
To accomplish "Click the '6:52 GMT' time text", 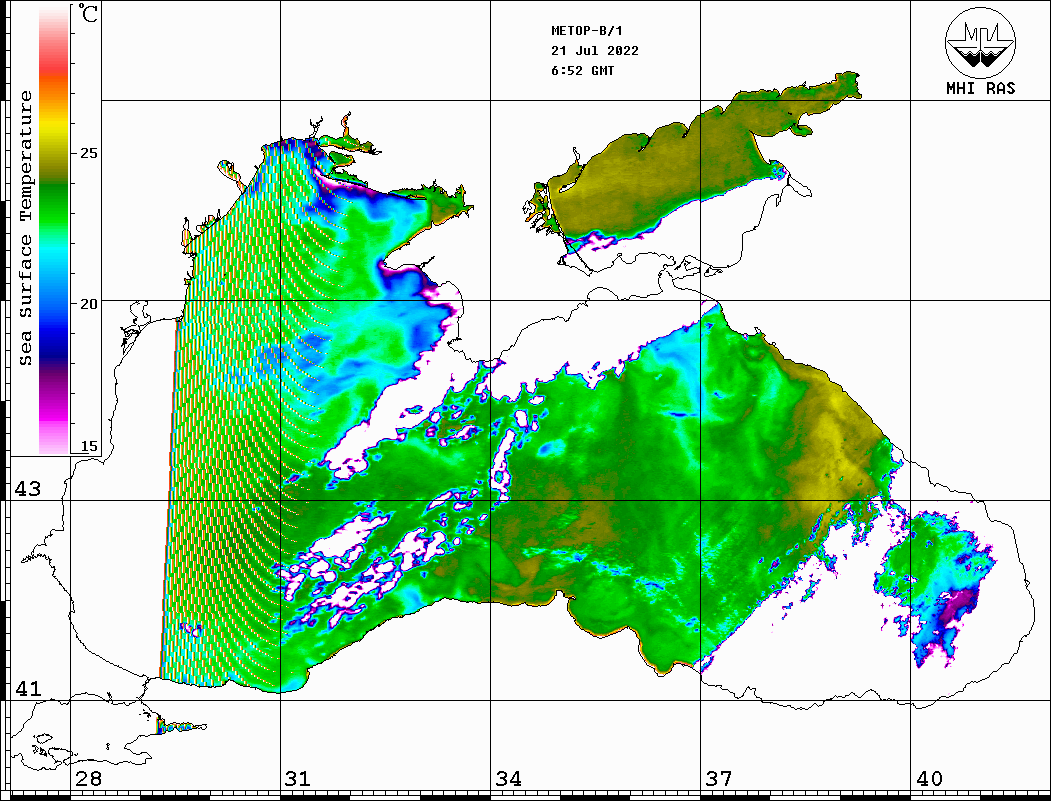I will [582, 70].
